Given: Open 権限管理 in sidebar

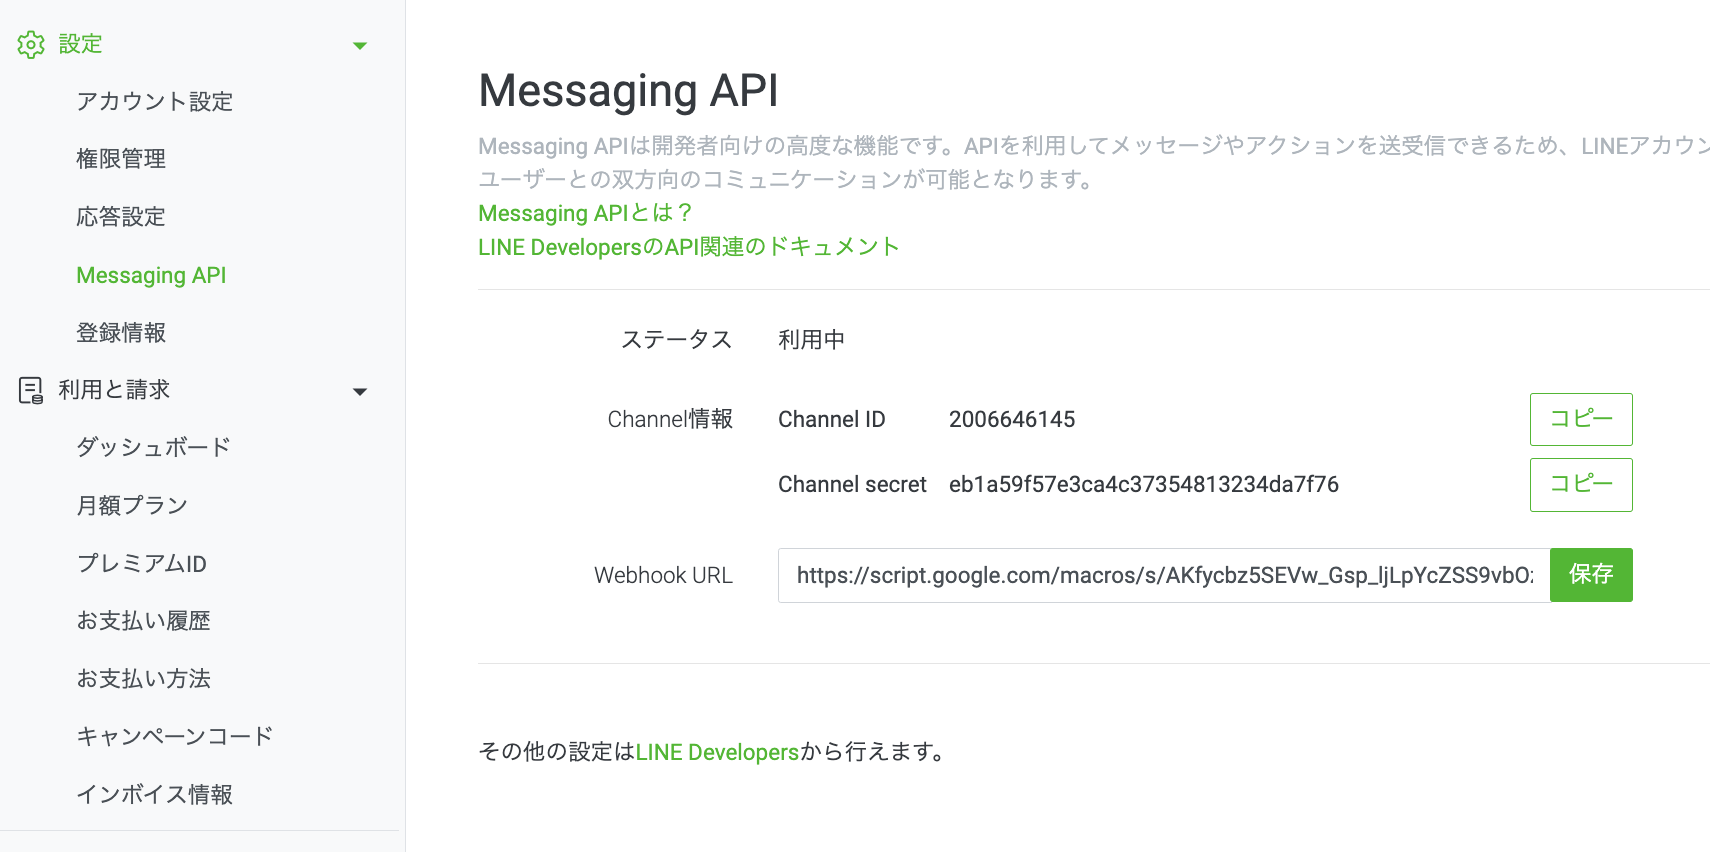Looking at the screenshot, I should [121, 159].
